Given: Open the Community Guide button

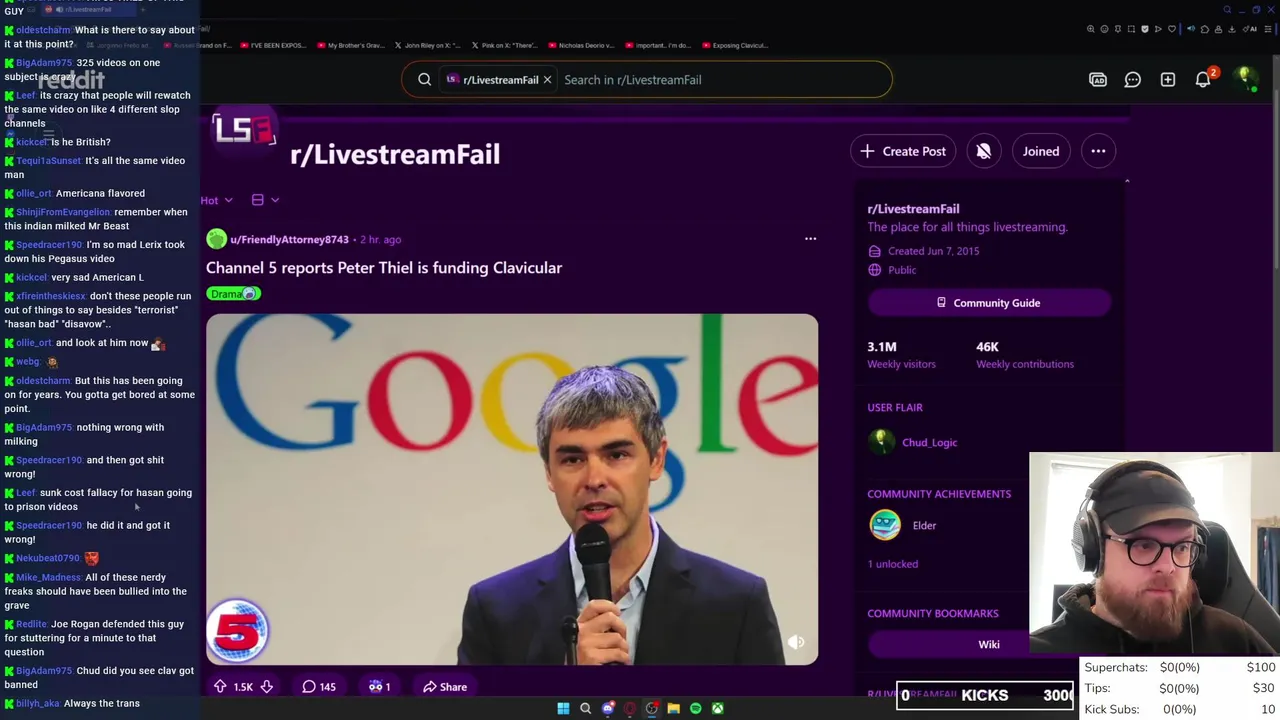Looking at the screenshot, I should point(989,303).
